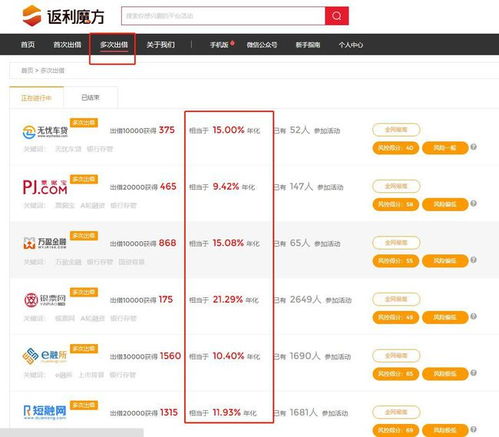Click the orange badge beside 银票网 logo
This screenshot has width=499, height=437.
coord(84,292)
